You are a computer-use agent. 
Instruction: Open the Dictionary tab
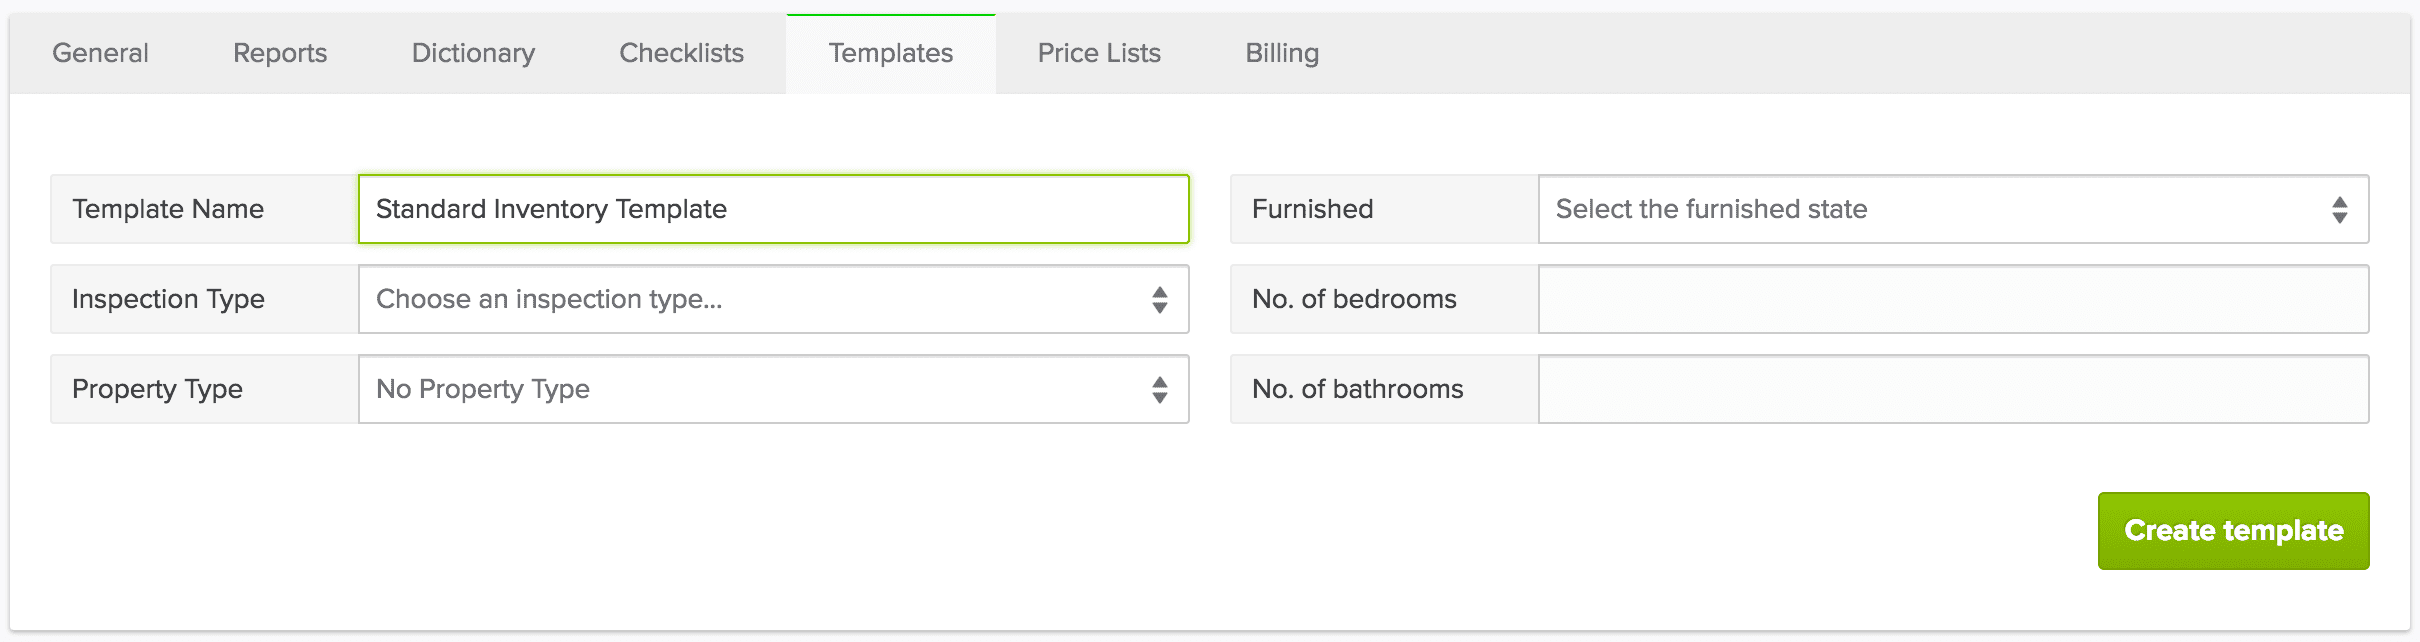coord(473,53)
